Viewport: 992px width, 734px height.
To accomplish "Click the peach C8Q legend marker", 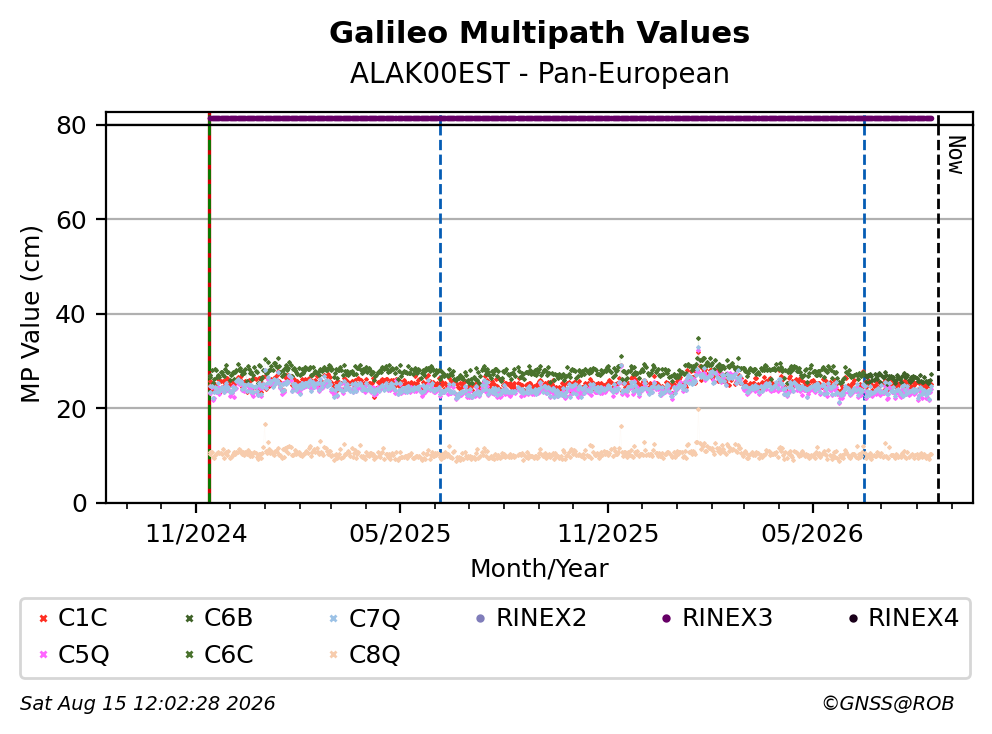I will click(x=333, y=655).
